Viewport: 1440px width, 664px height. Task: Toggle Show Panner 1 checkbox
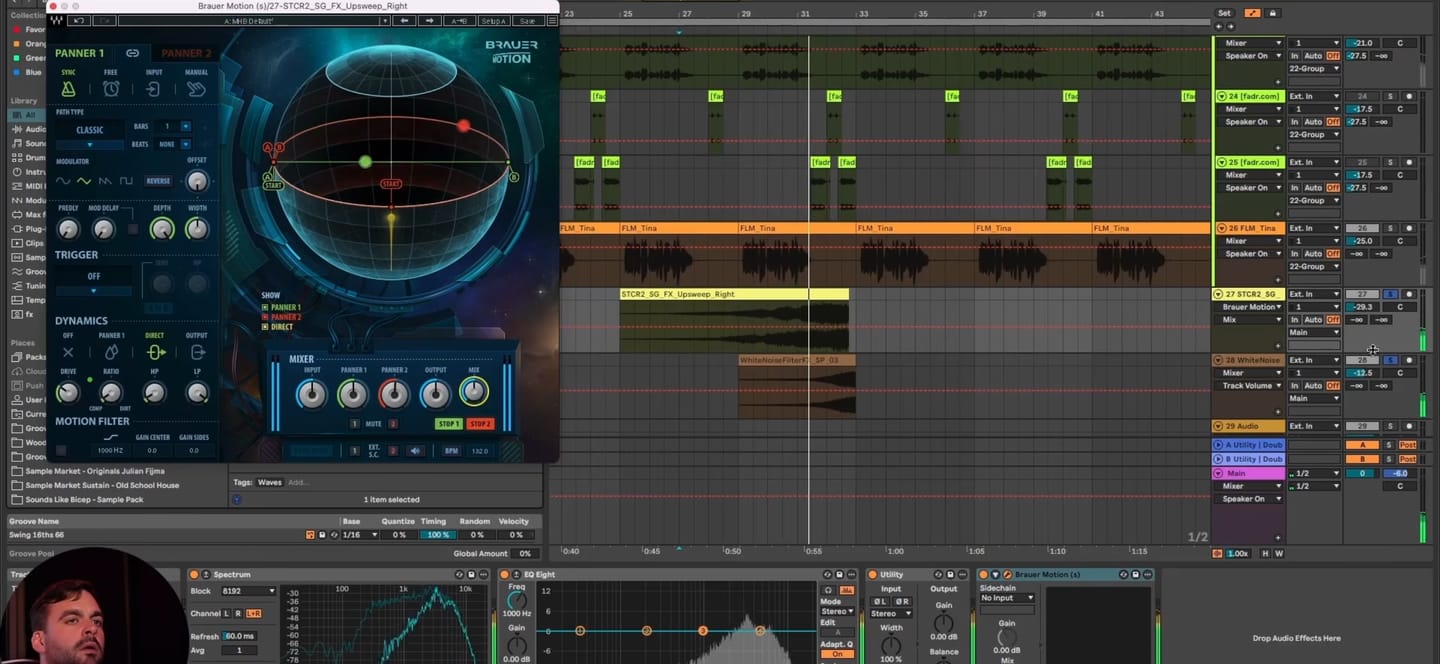265,307
